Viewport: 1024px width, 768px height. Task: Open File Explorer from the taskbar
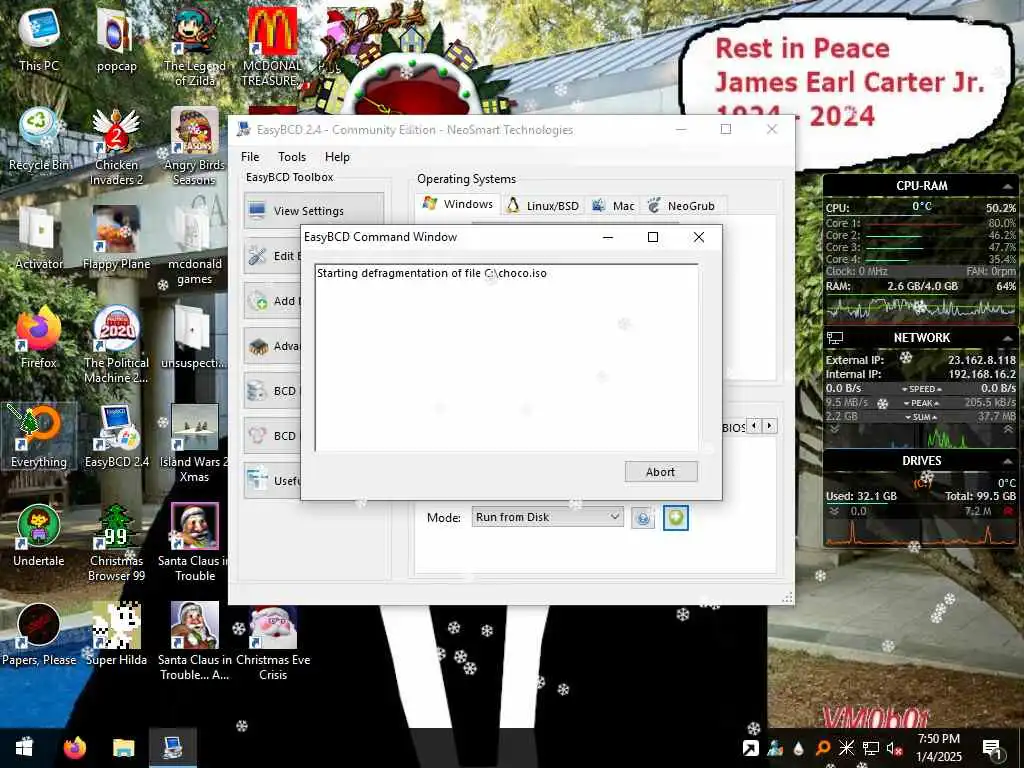(123, 747)
